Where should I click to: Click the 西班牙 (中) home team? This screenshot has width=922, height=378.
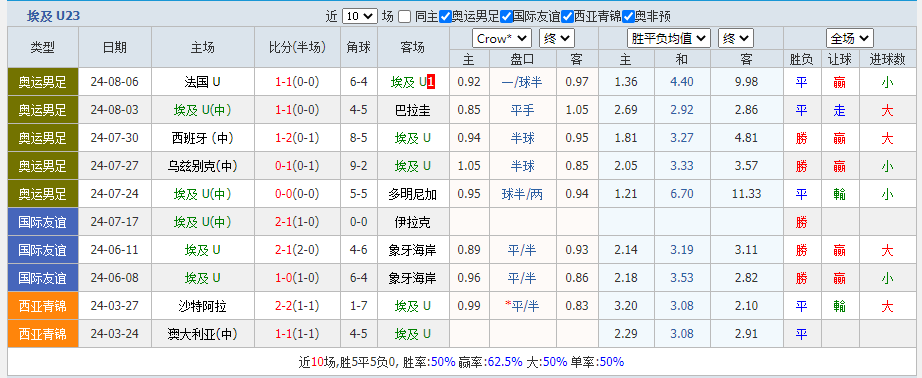[202, 138]
